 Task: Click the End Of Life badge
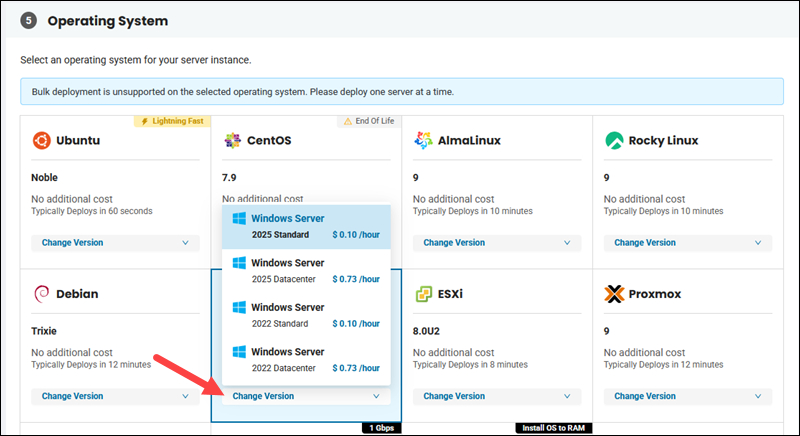pos(369,121)
